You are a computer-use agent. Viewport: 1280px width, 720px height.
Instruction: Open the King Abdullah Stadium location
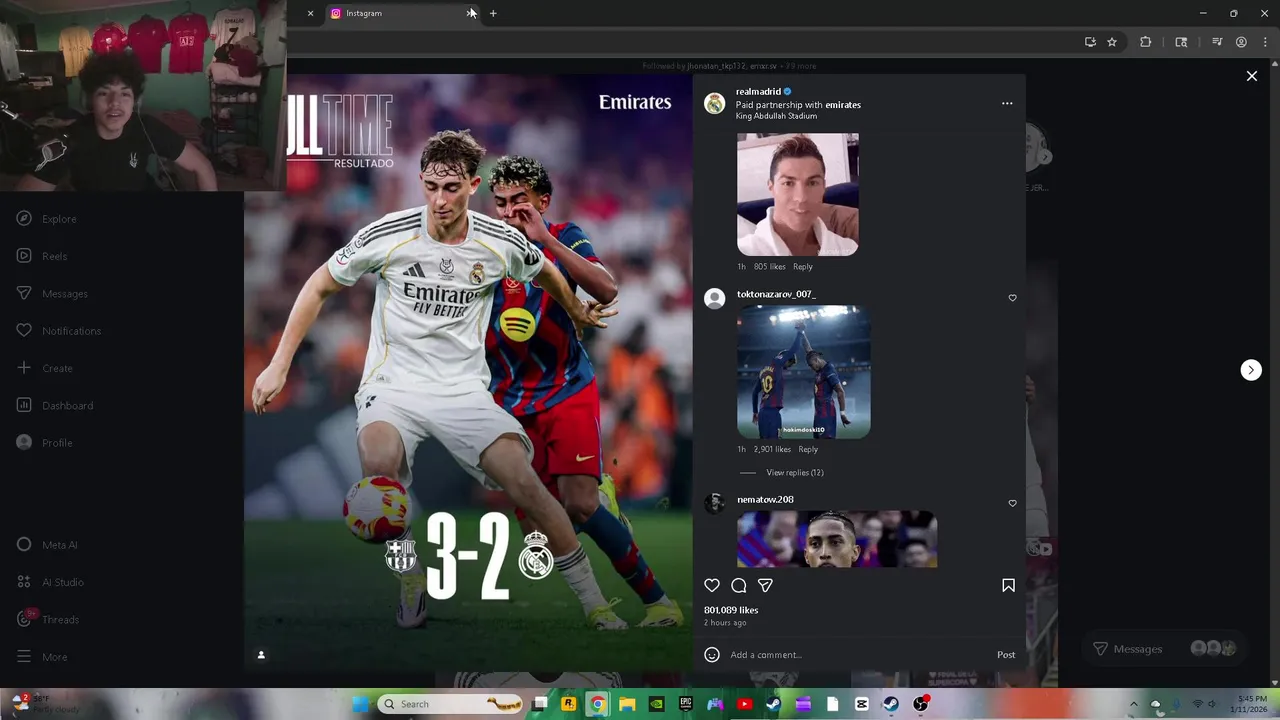[776, 116]
